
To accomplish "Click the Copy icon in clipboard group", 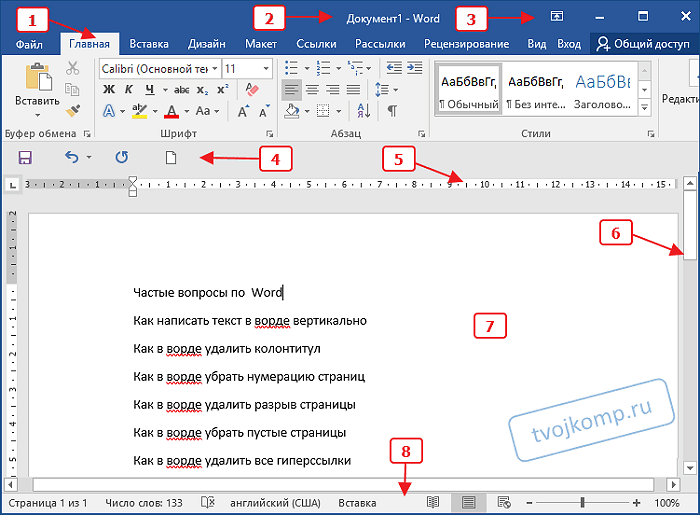I will (72, 89).
